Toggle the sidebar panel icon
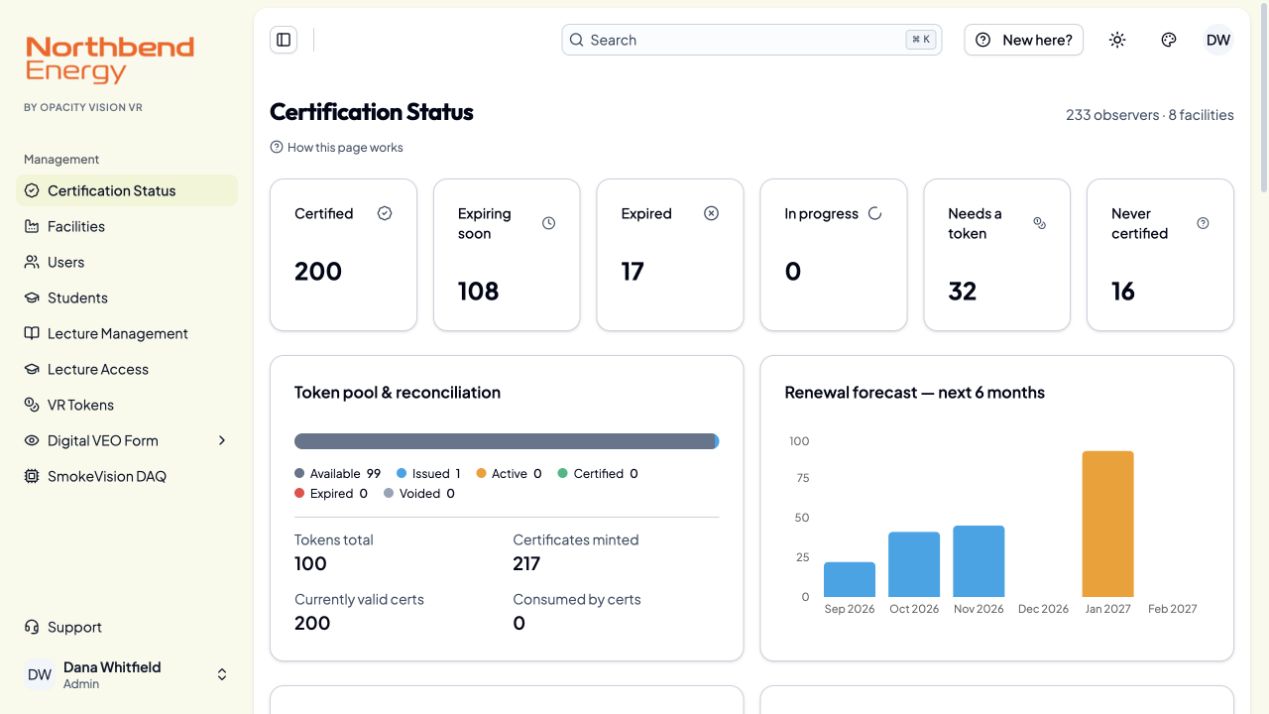The image size is (1269, 714). click(x=284, y=40)
